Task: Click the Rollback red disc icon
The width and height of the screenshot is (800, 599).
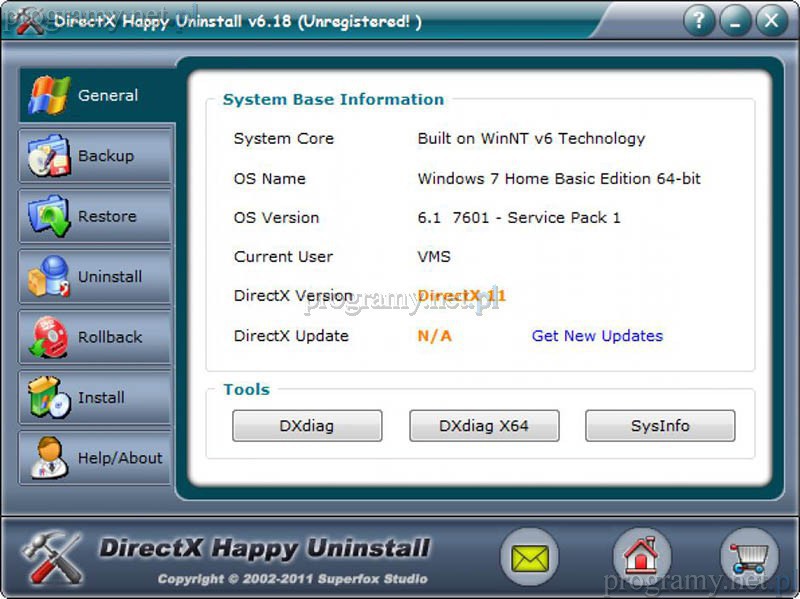Action: tap(48, 337)
